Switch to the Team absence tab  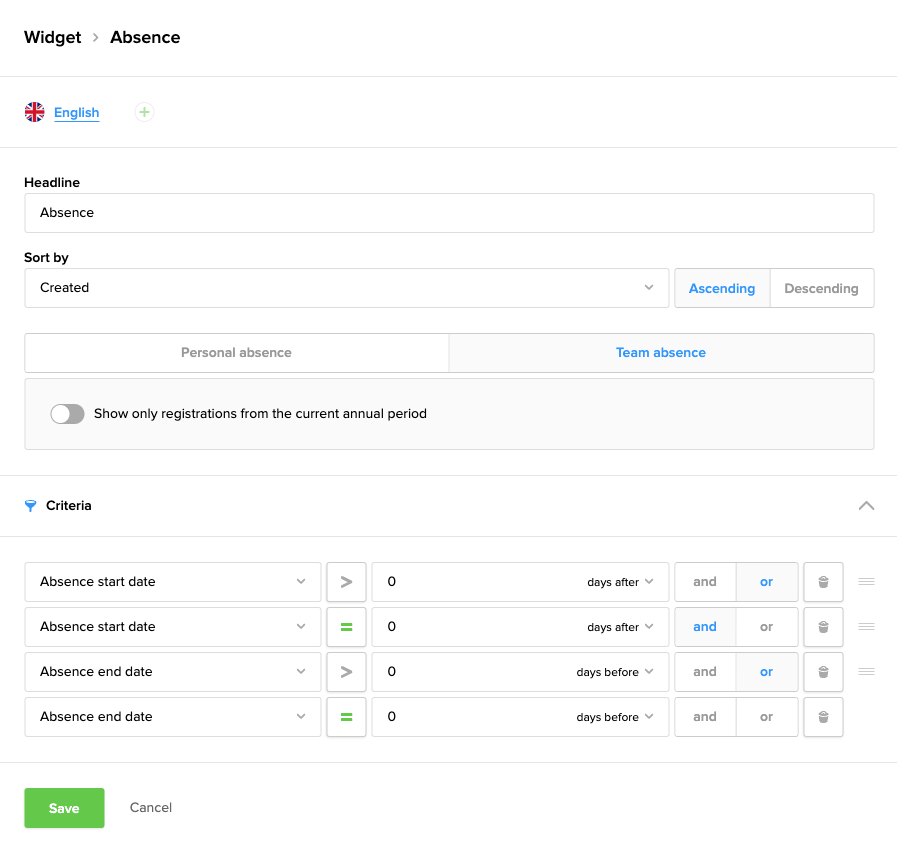[x=661, y=353]
